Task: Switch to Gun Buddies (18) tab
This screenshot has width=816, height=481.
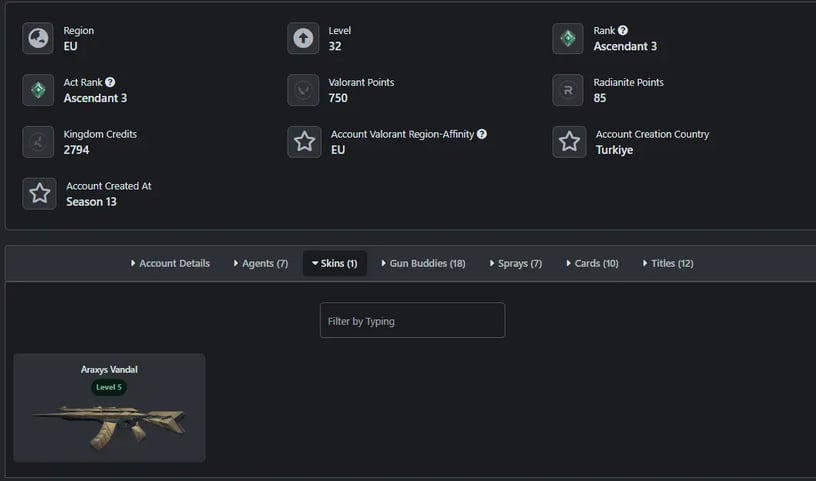Action: click(423, 263)
